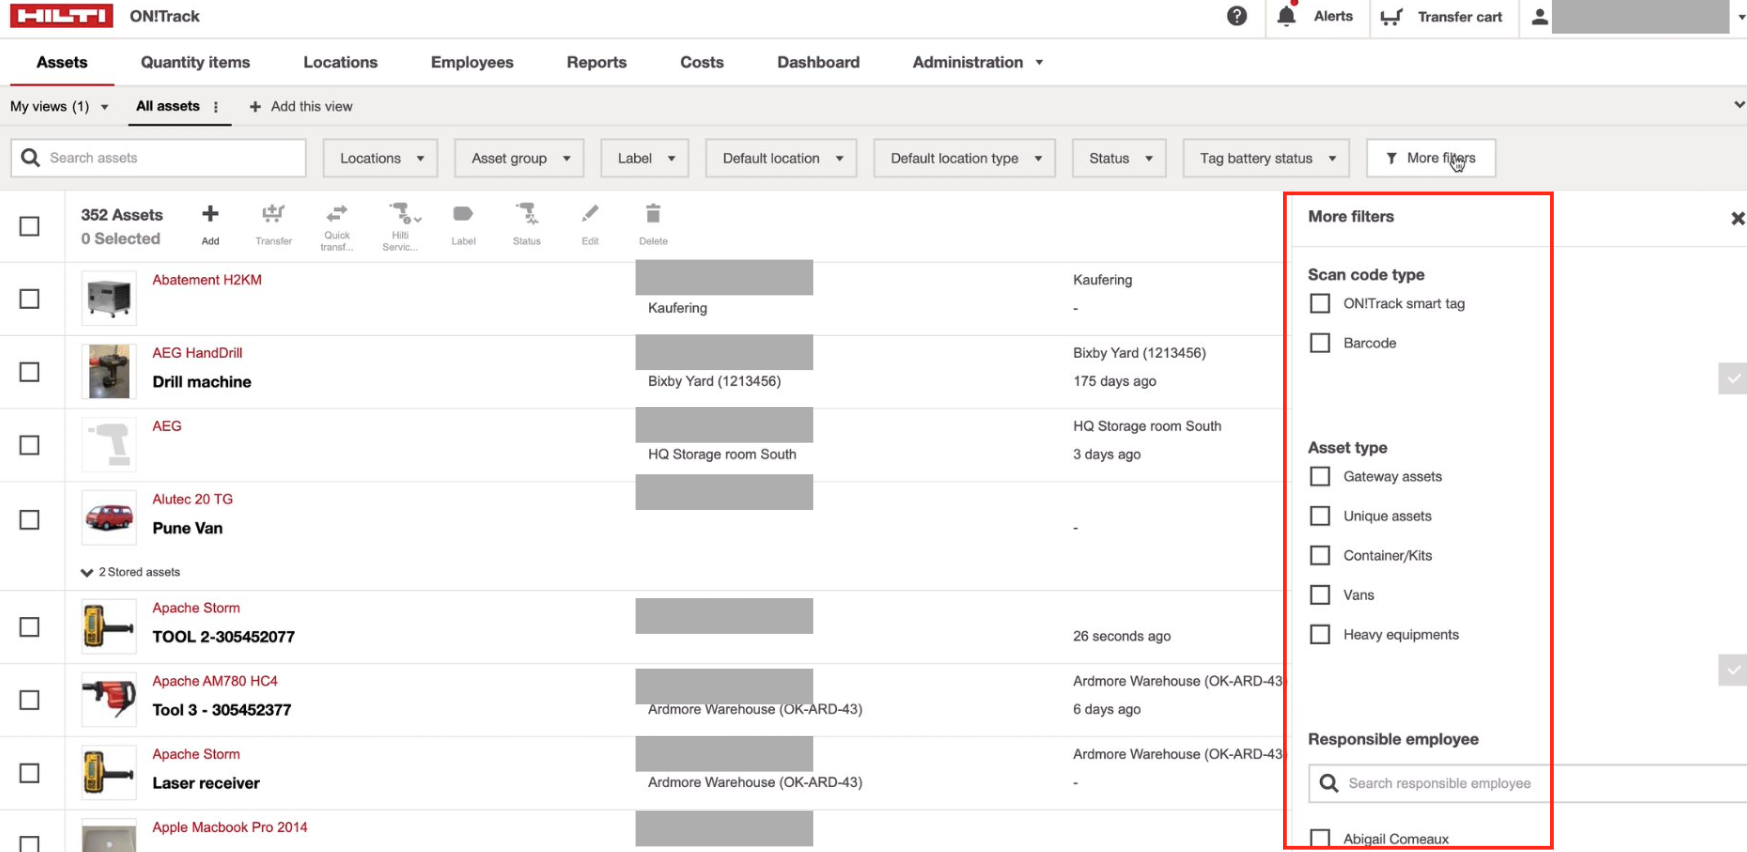Open the Status filter dropdown
This screenshot has height=852, width=1747.
(1120, 158)
